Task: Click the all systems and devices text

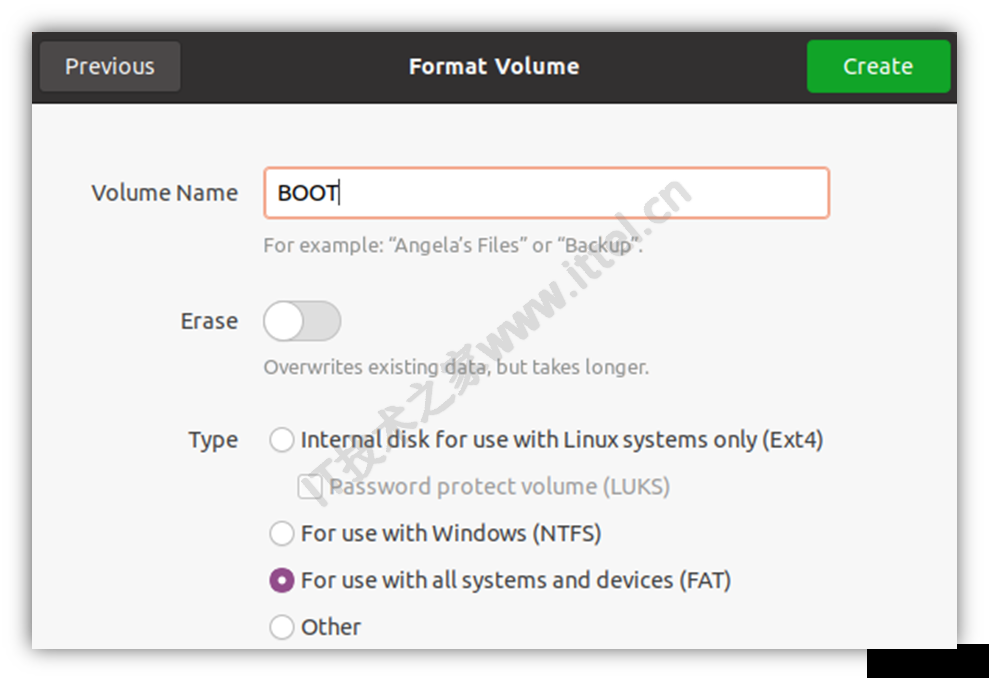Action: click(x=516, y=580)
